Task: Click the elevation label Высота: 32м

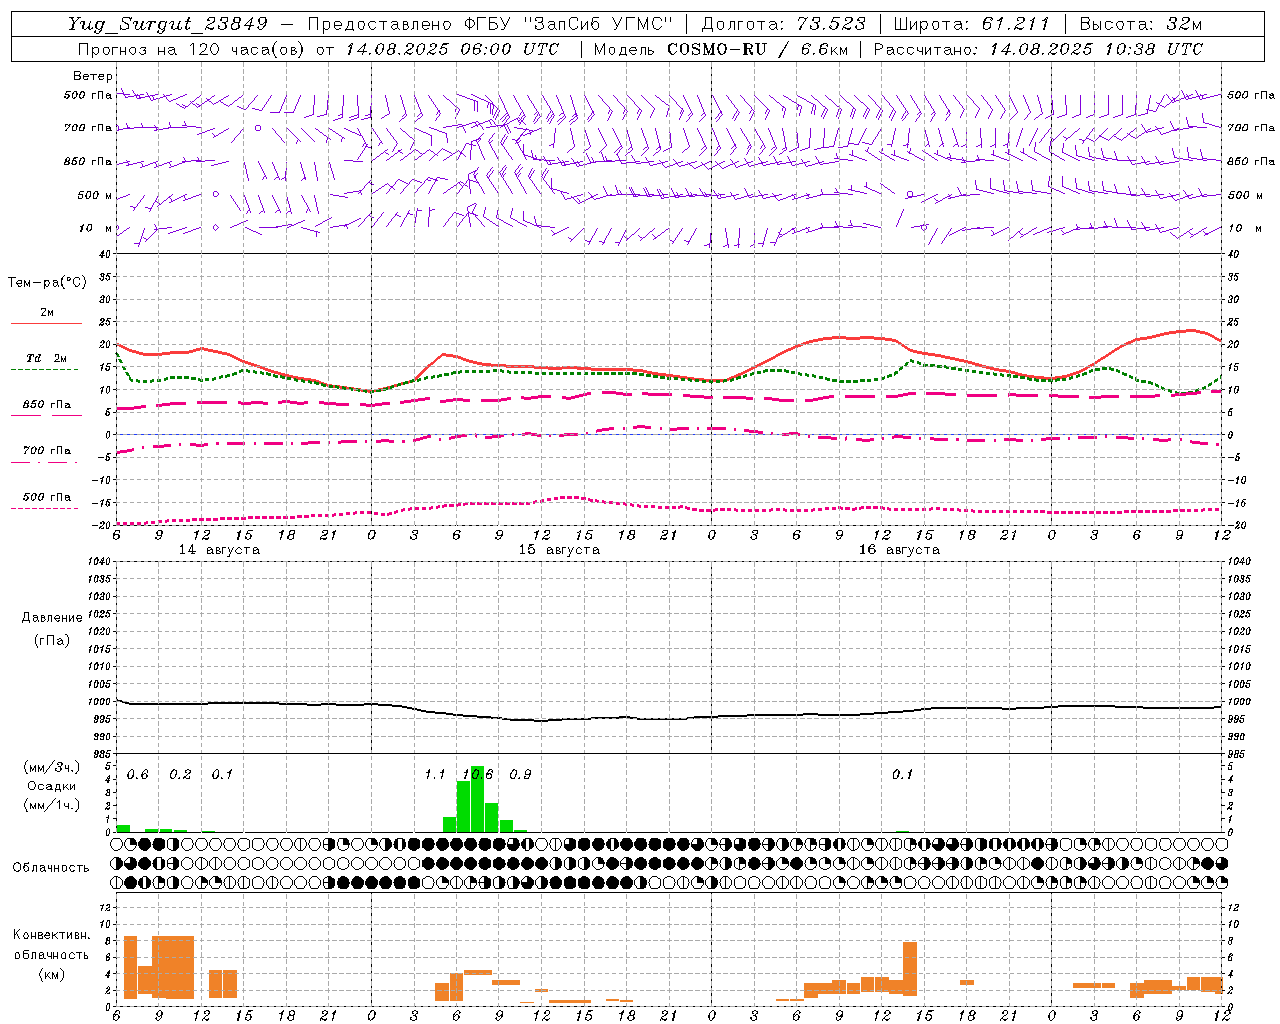Action: click(x=1140, y=24)
